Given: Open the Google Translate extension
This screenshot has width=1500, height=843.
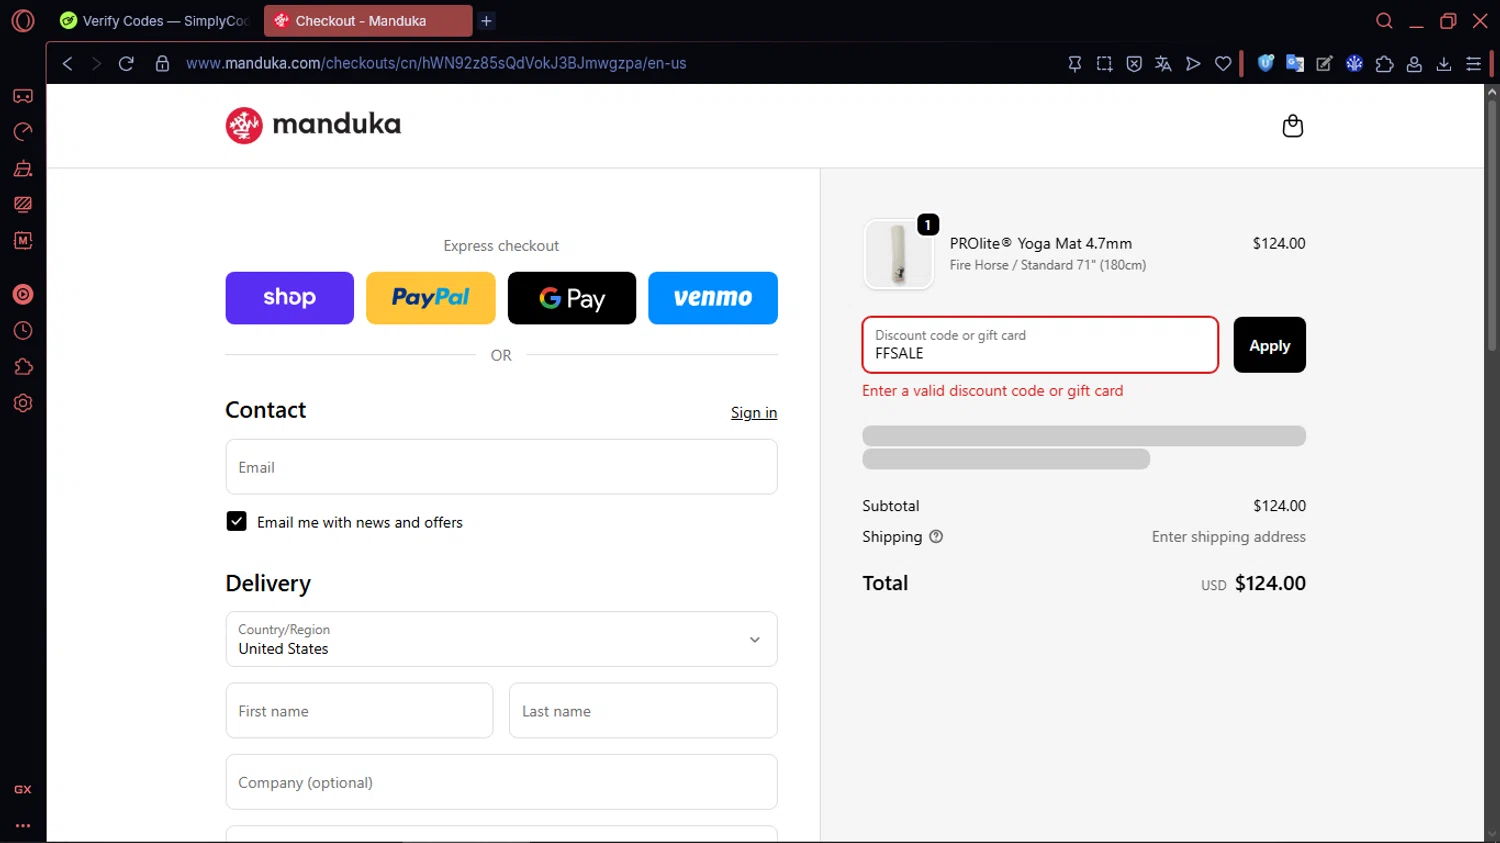Looking at the screenshot, I should (x=1295, y=63).
